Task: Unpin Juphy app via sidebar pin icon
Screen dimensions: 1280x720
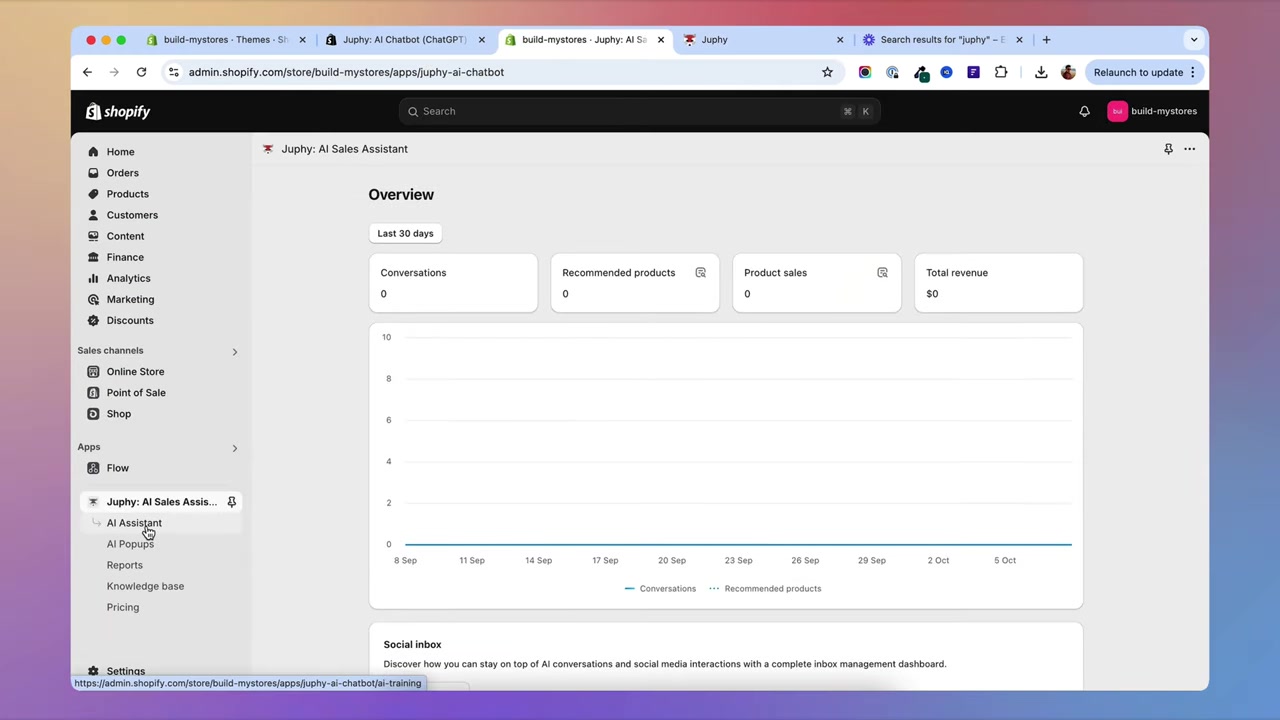Action: click(231, 502)
